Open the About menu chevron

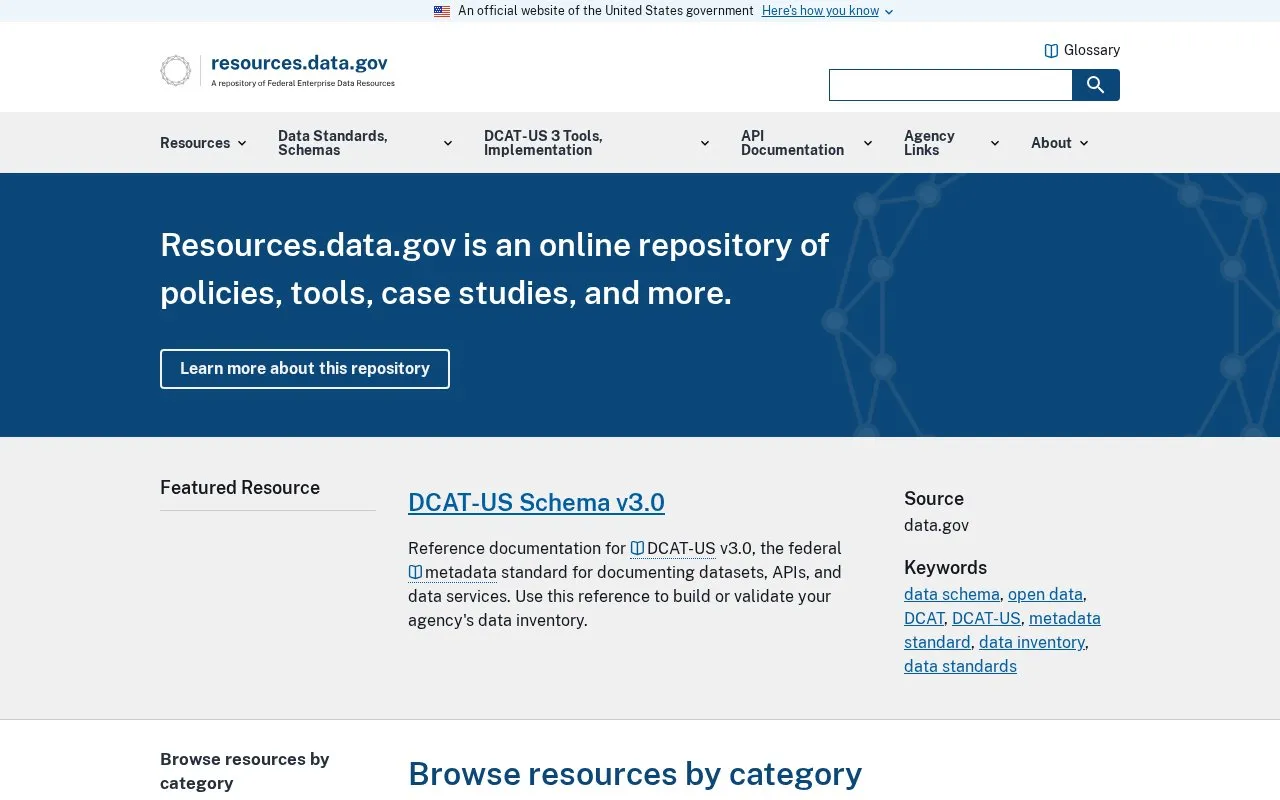pyautogui.click(x=1083, y=143)
